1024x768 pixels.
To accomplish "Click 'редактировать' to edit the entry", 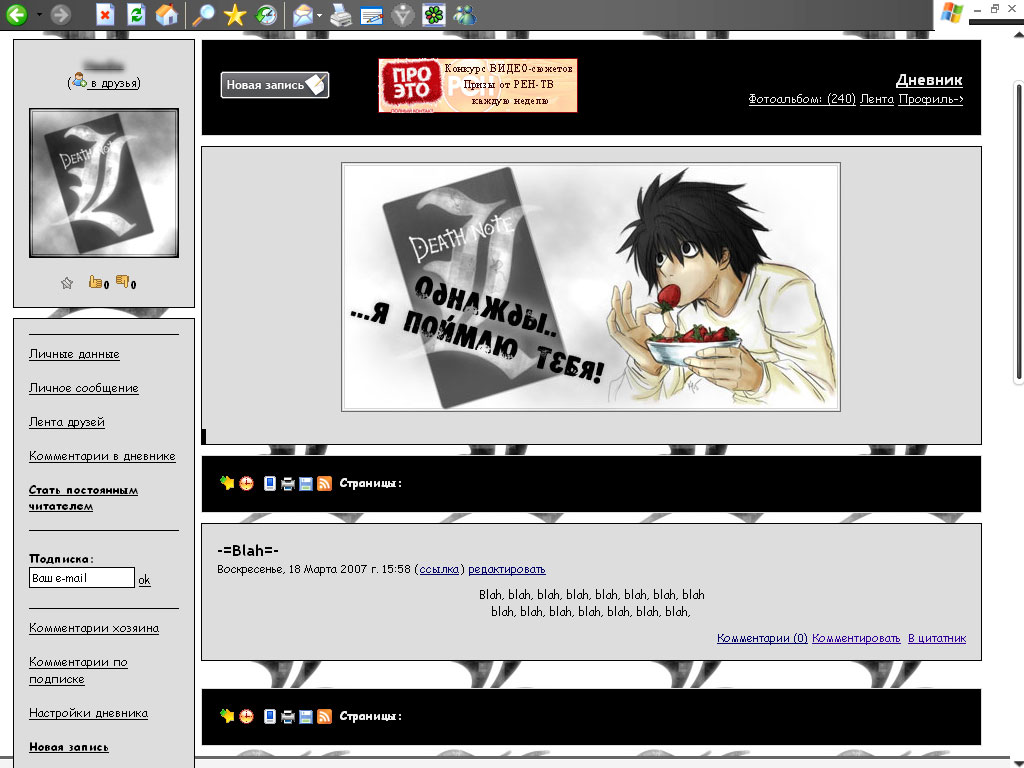I will (507, 569).
